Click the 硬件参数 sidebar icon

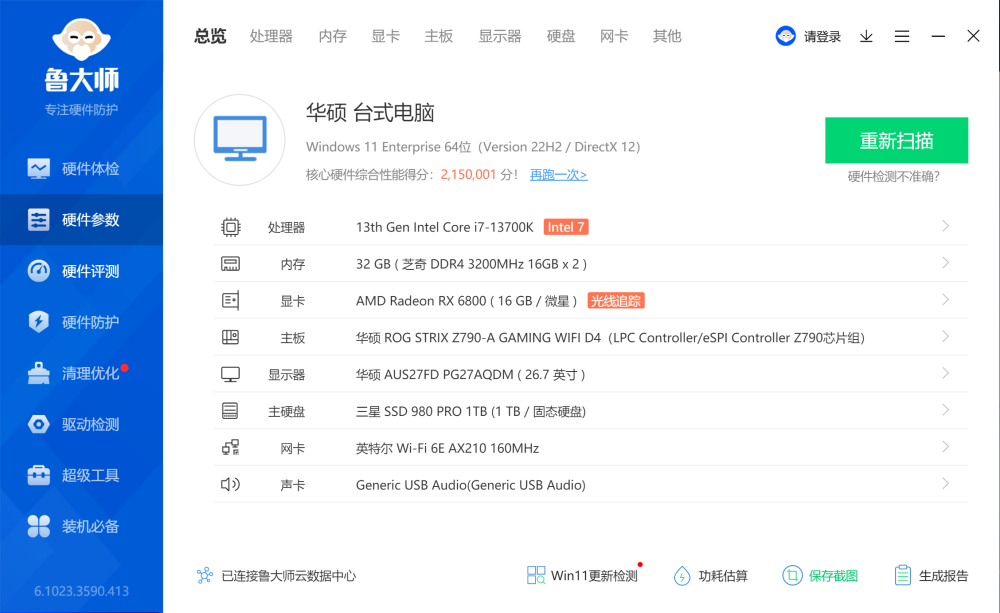(38, 219)
